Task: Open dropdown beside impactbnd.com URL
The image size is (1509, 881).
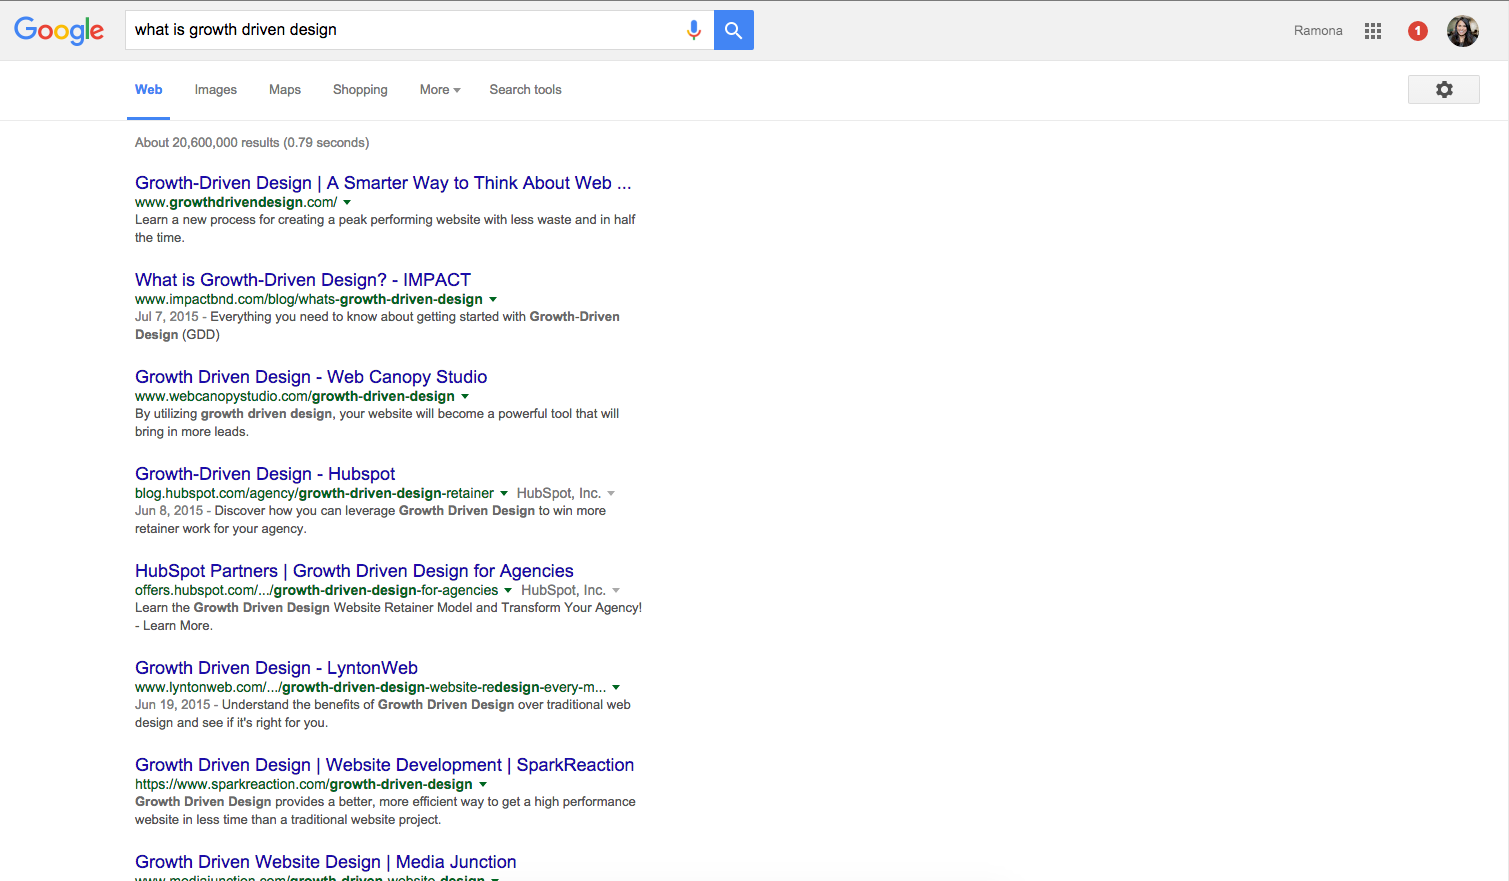Action: pyautogui.click(x=493, y=299)
